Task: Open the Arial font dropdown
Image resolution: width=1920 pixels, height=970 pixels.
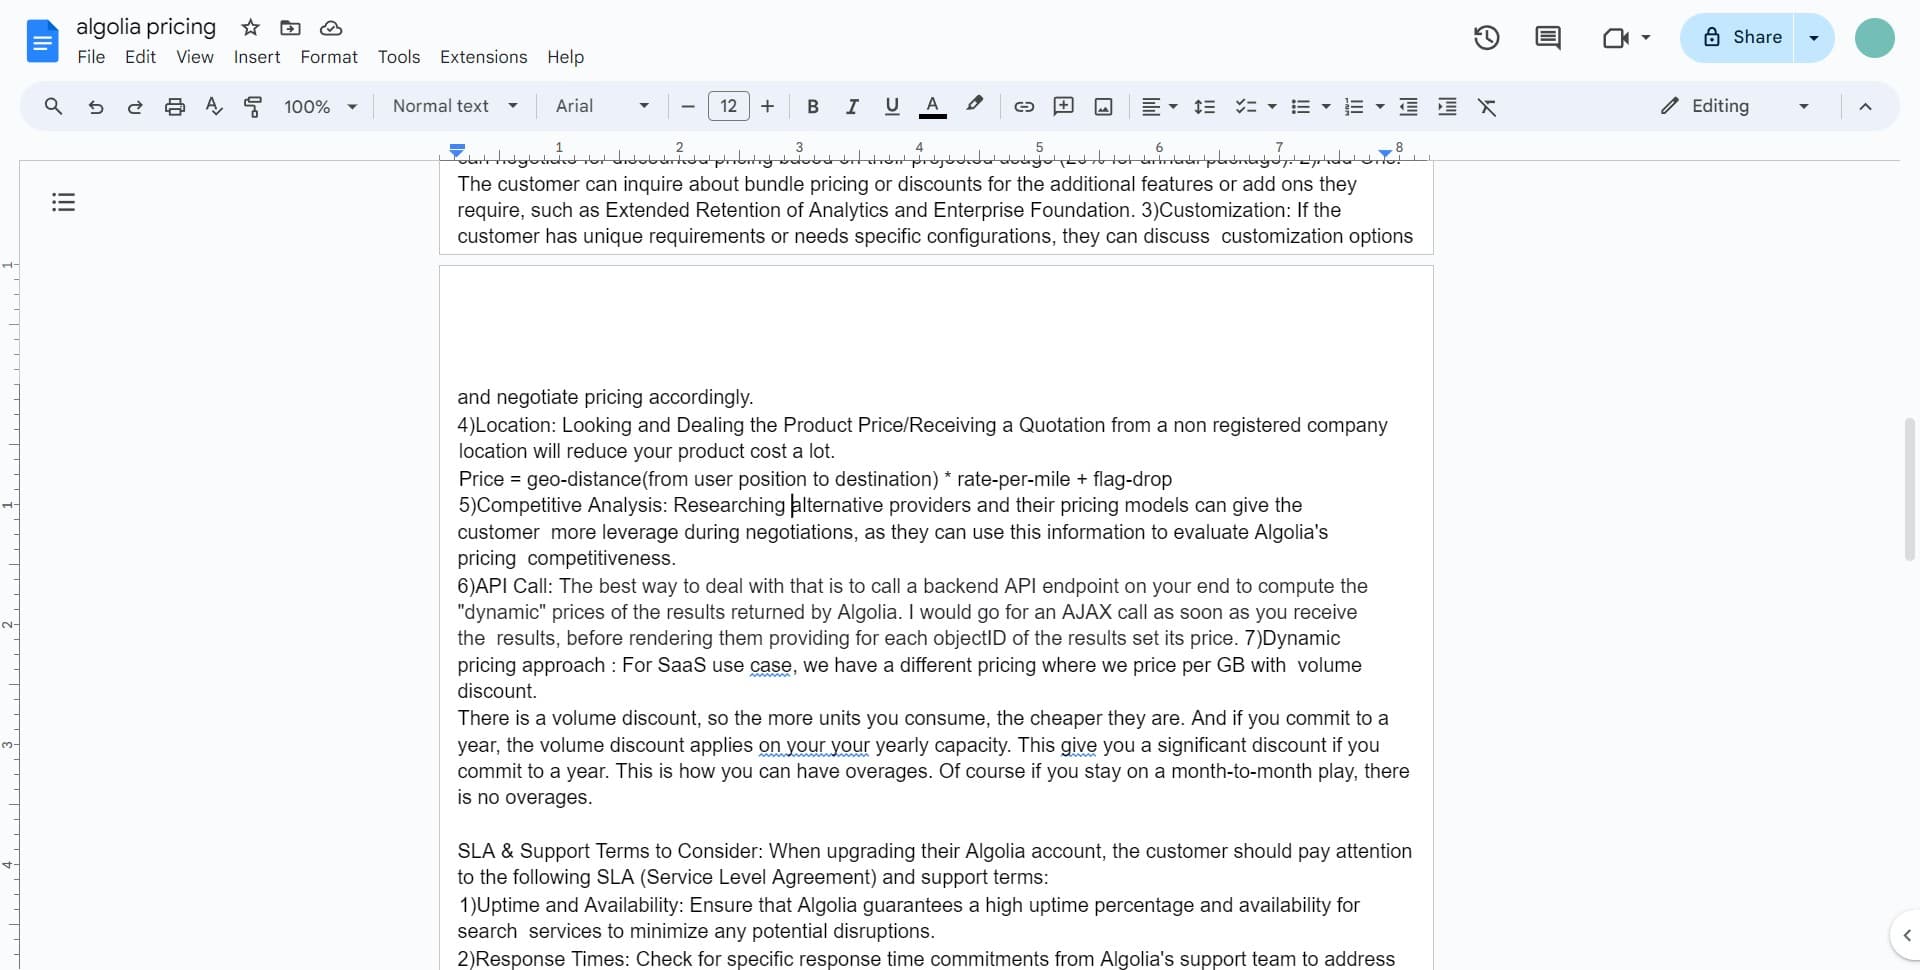Action: click(x=602, y=107)
